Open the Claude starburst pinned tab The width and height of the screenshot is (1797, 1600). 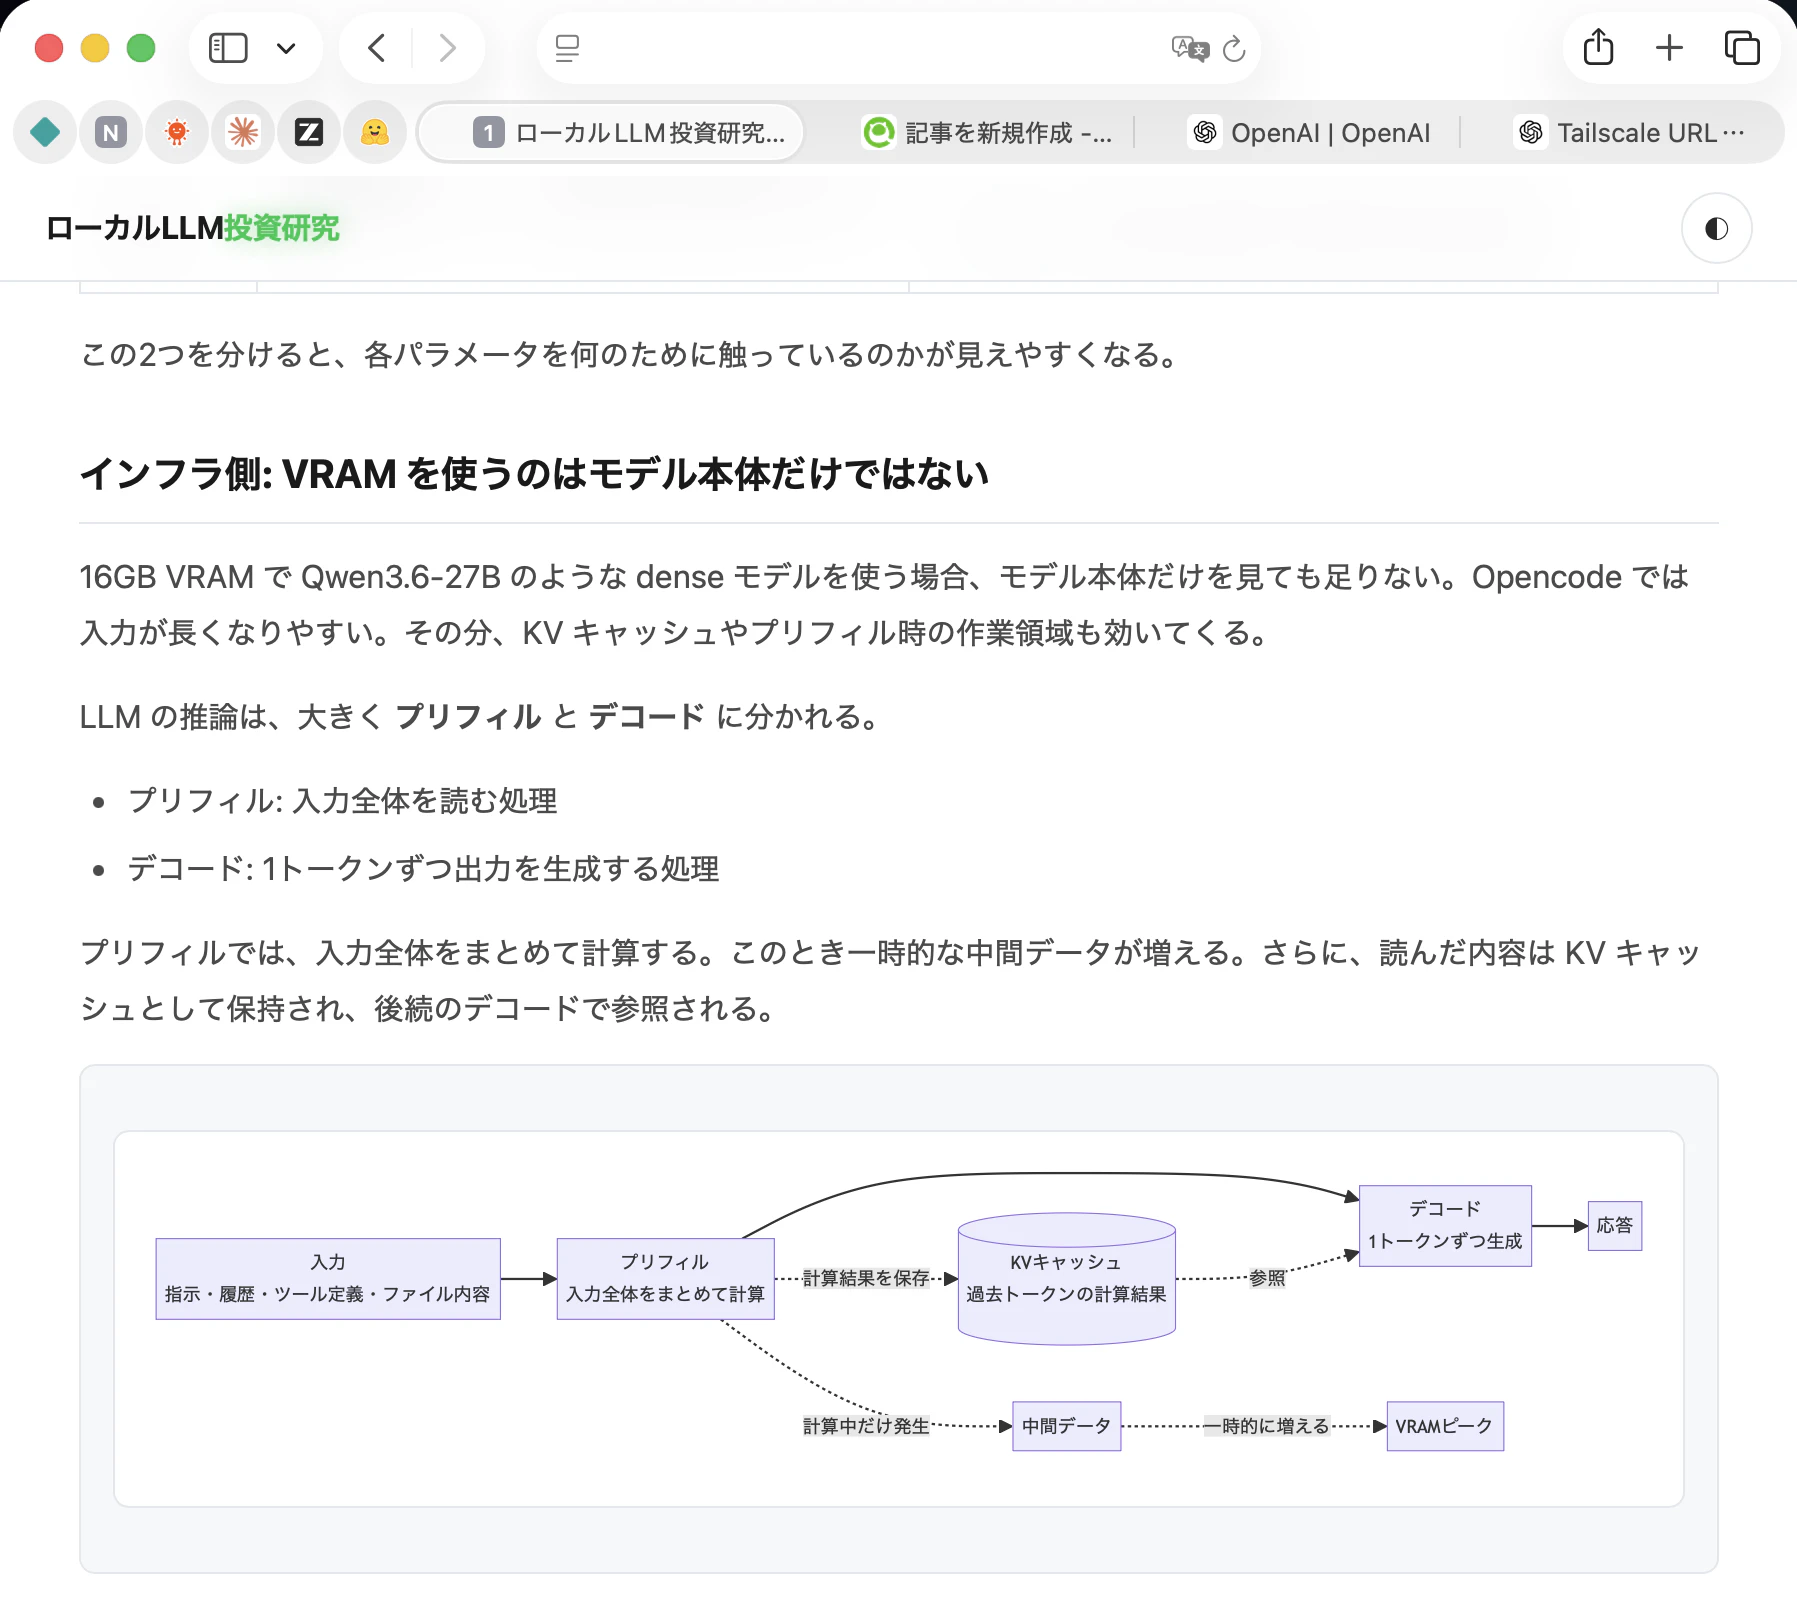tap(243, 132)
